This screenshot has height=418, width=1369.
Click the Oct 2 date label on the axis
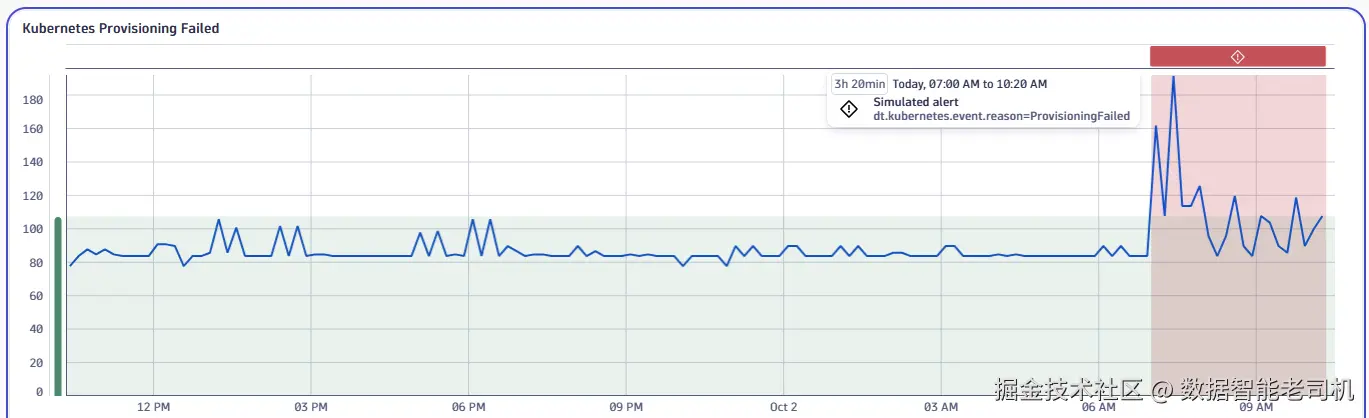[x=783, y=407]
